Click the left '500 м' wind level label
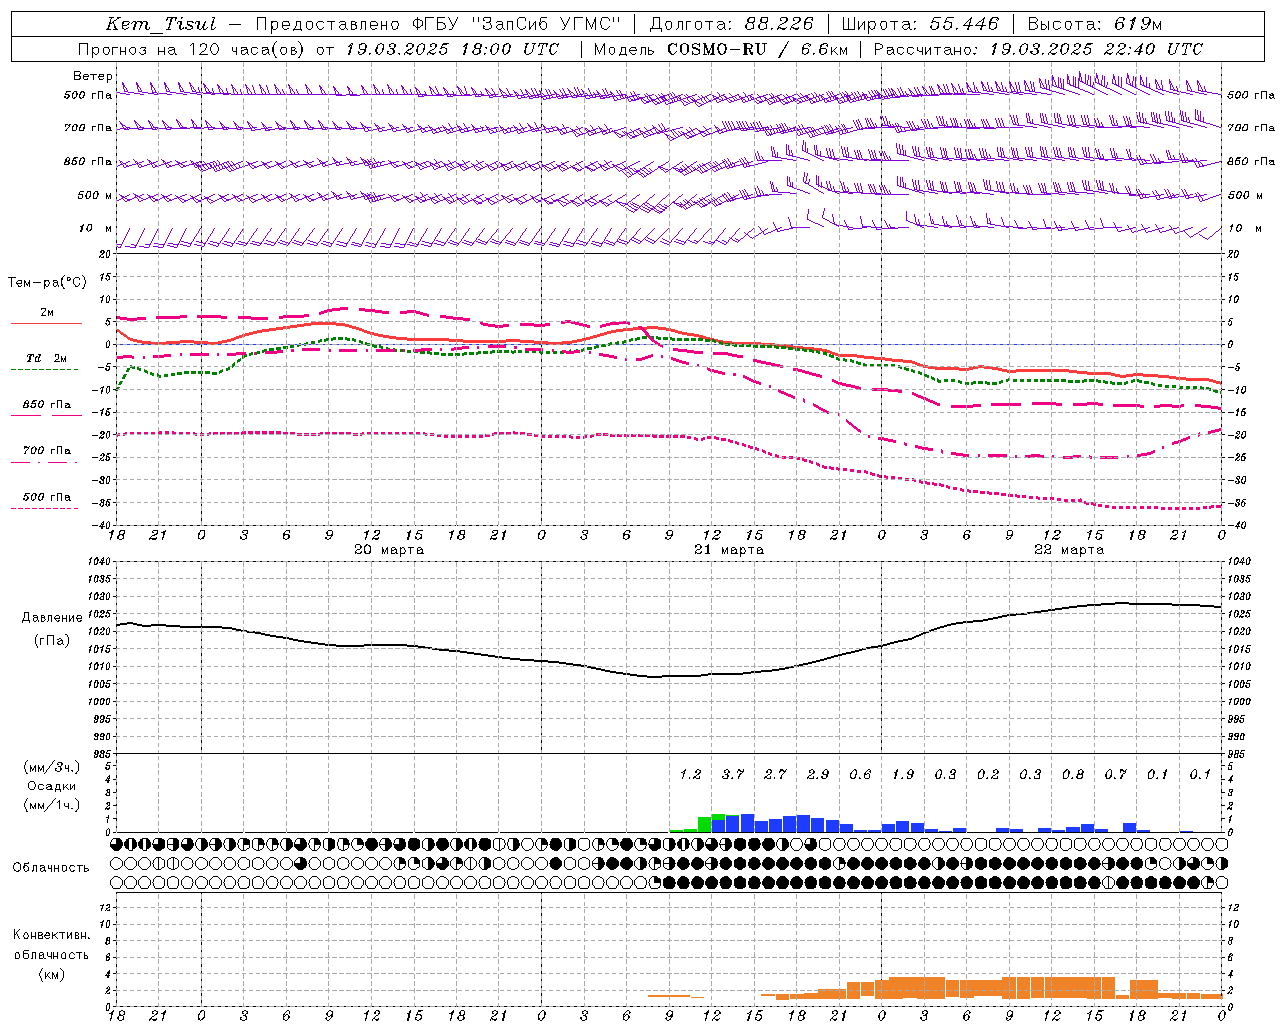Viewport: 1280px width, 1024px height. [x=95, y=195]
